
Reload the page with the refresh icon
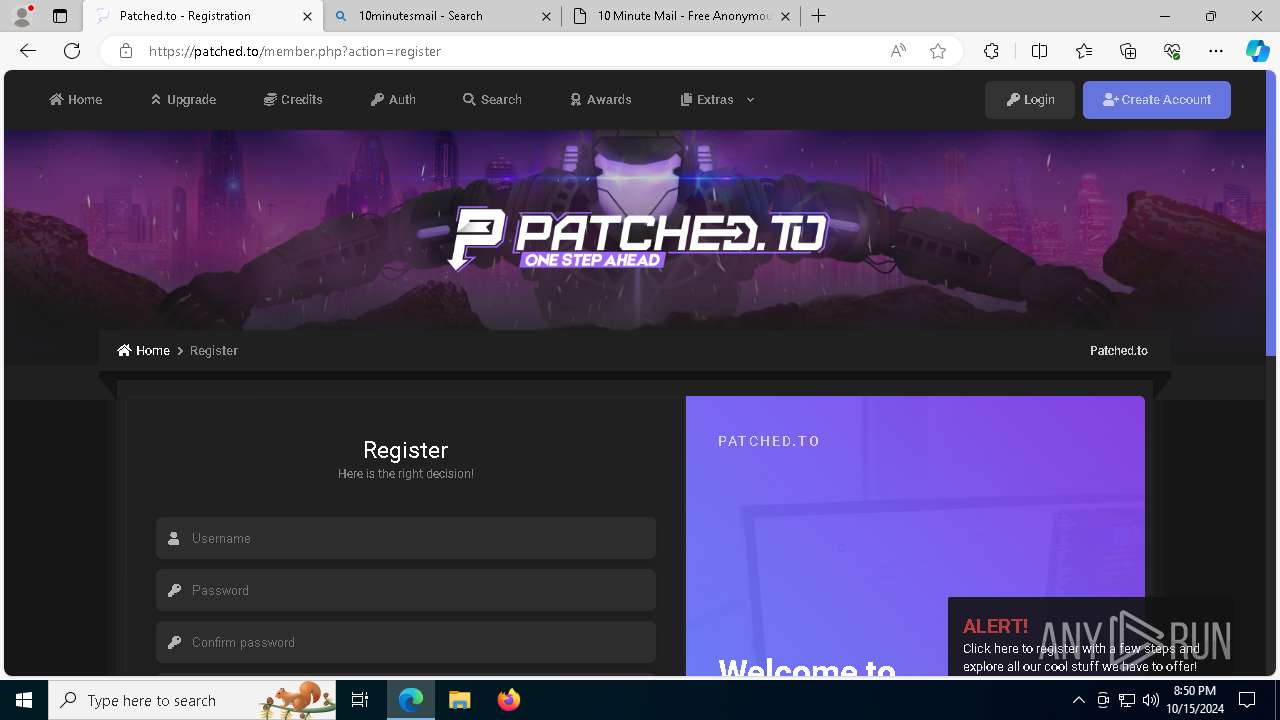(72, 51)
